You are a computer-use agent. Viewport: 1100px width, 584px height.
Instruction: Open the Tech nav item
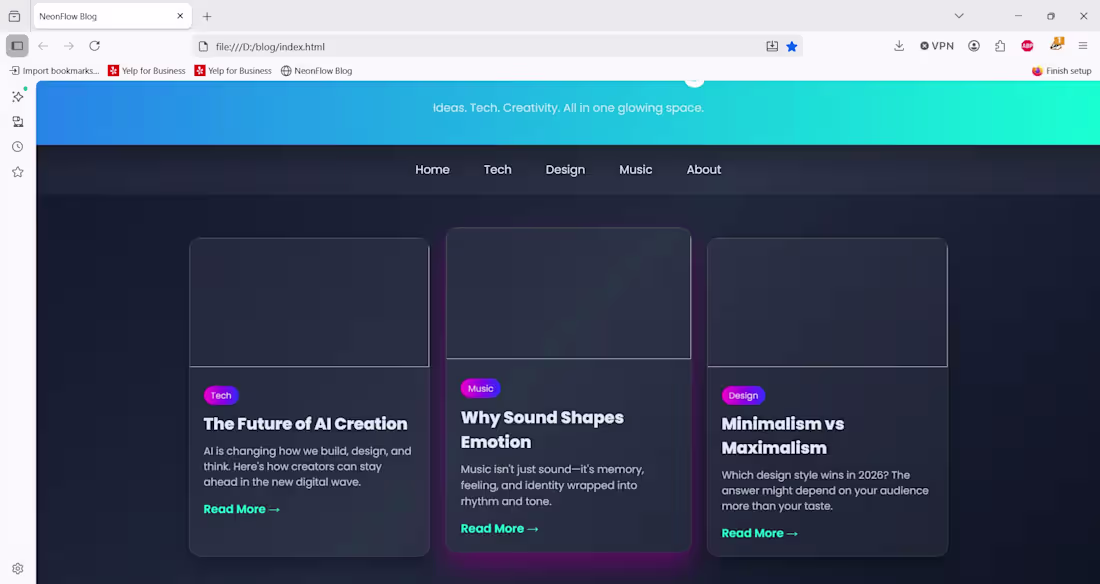click(x=497, y=170)
